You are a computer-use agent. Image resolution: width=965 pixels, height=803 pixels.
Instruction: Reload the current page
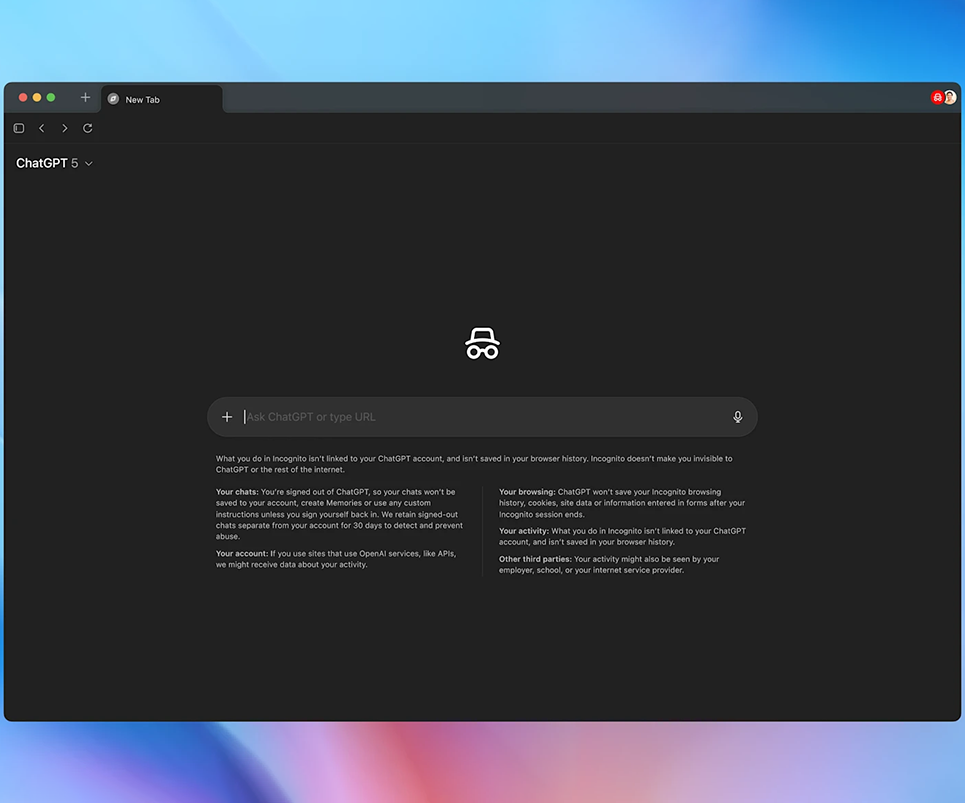click(88, 128)
